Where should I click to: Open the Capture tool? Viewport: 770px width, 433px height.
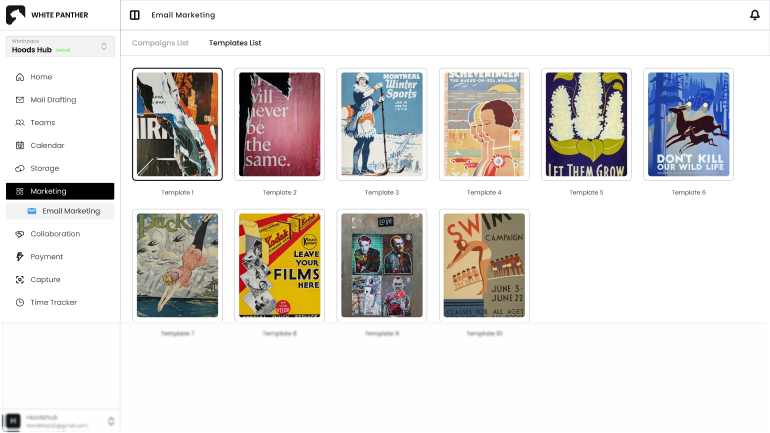45,280
